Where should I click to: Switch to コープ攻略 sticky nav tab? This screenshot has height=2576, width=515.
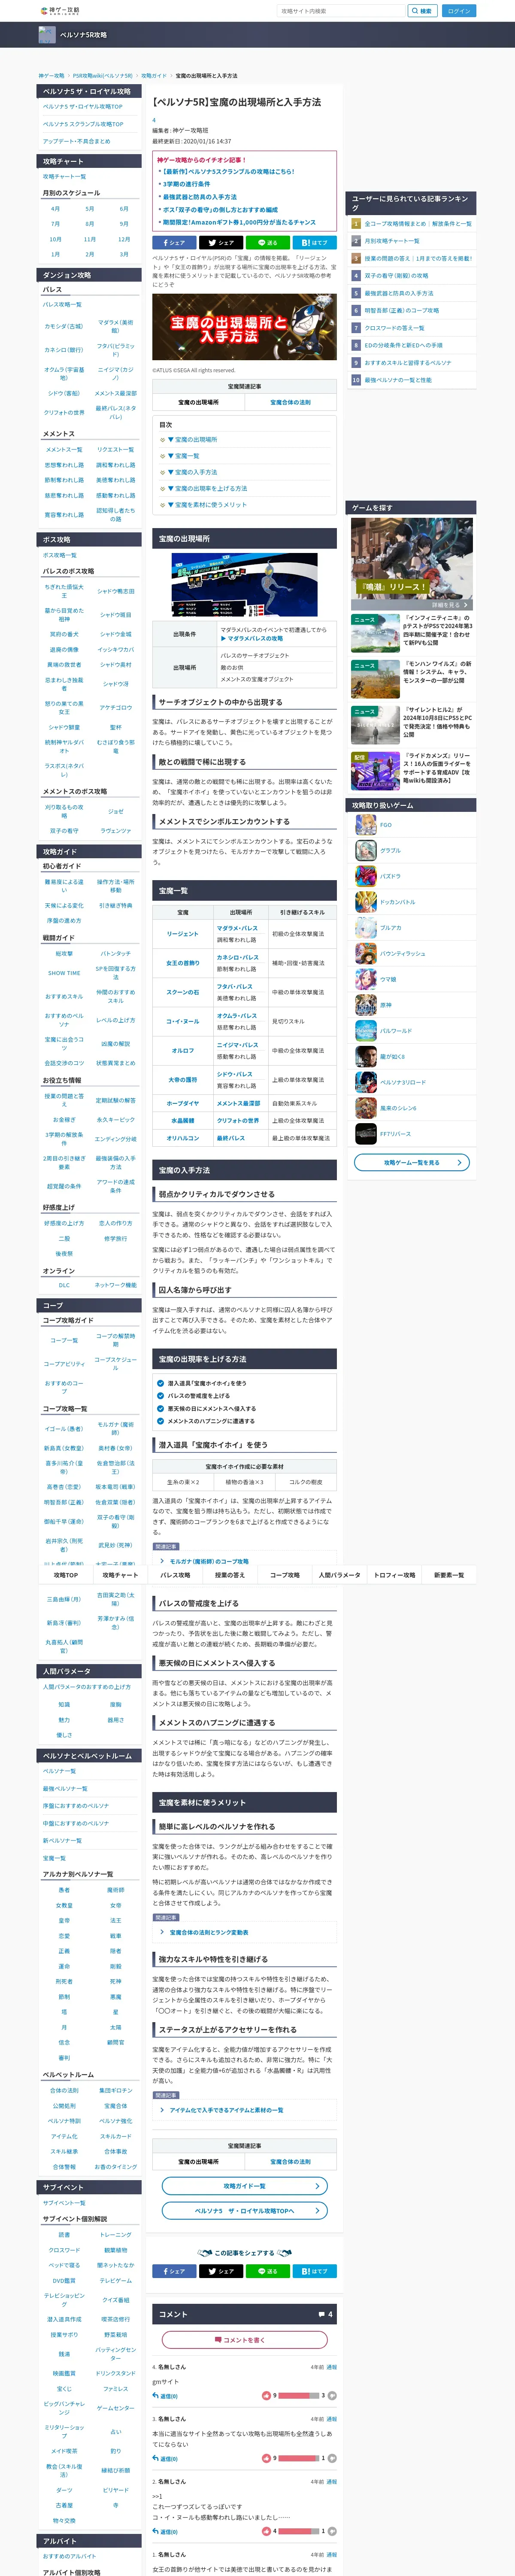284,1574
